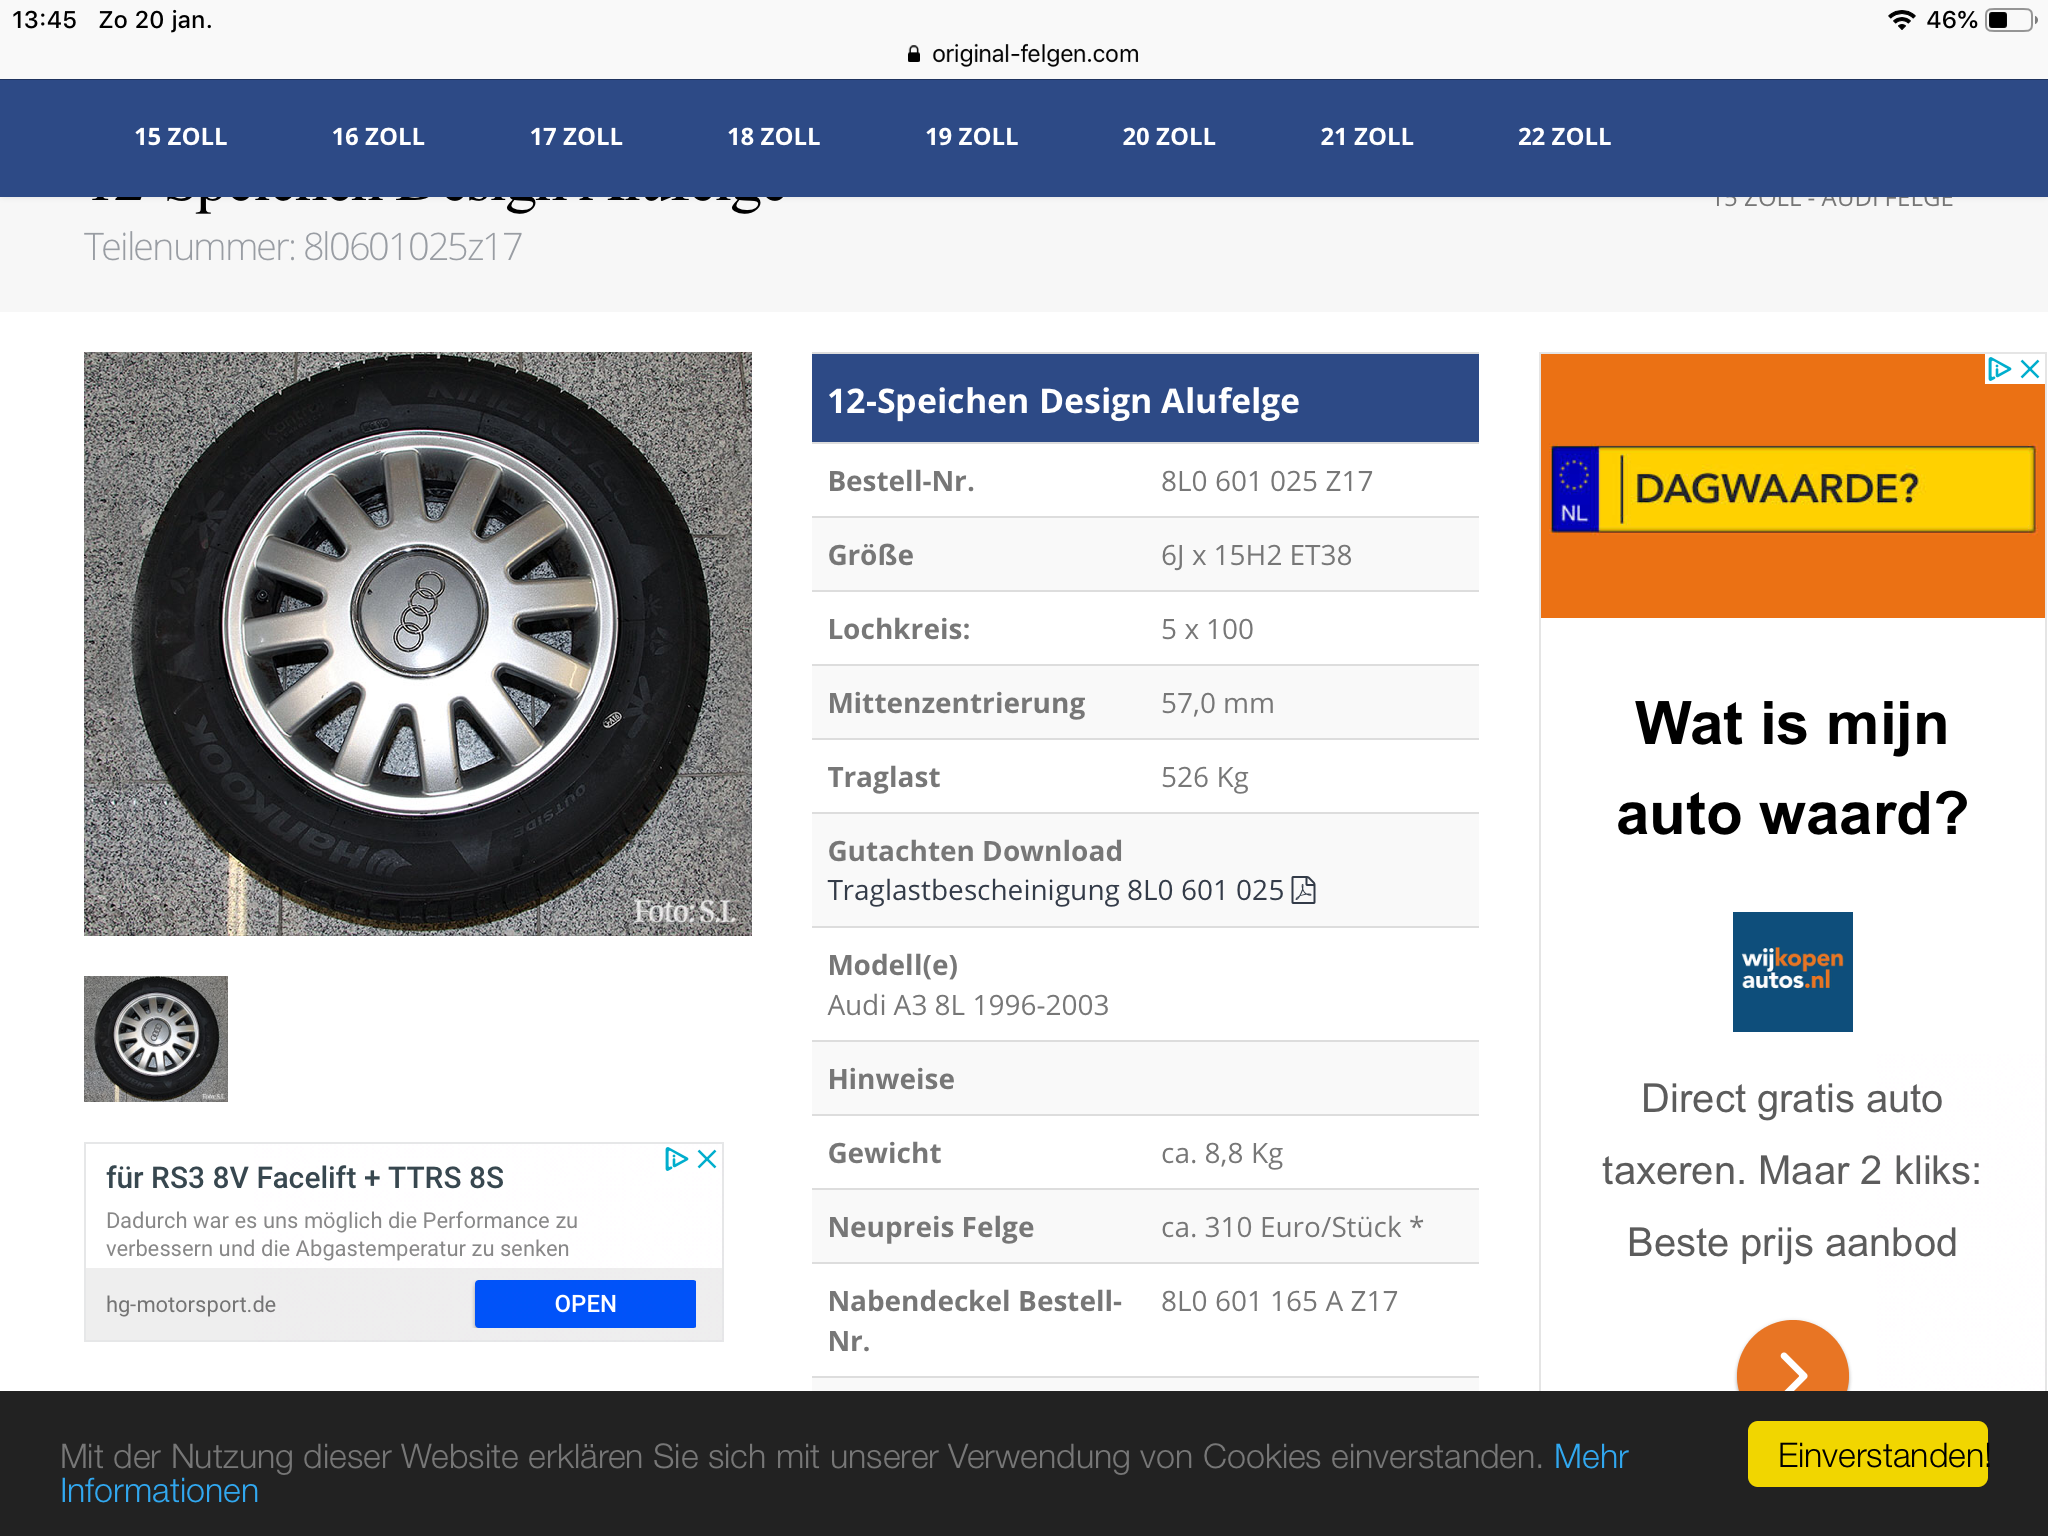This screenshot has width=2048, height=1536.
Task: Select Nabendeckel number 8L0 601 165 A Z17
Action: [x=1279, y=1301]
